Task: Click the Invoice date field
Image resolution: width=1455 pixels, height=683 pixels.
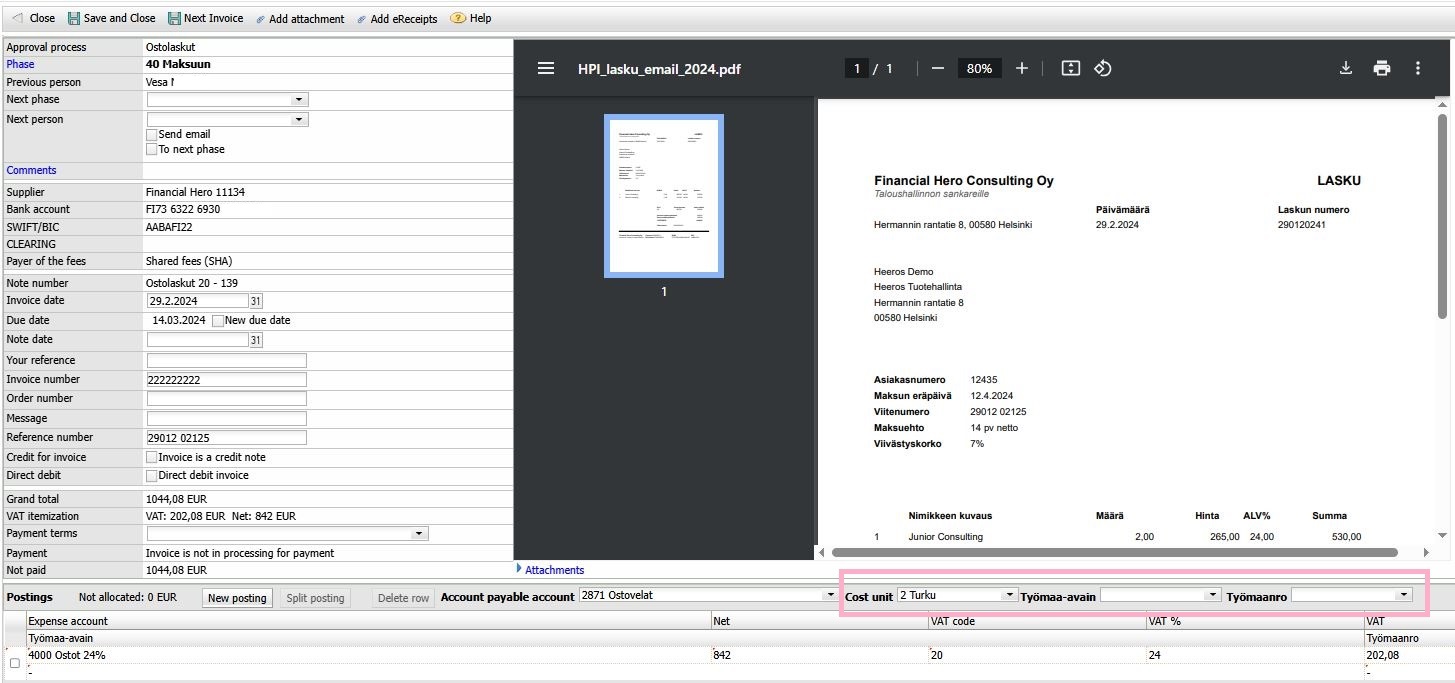Action: coord(197,301)
